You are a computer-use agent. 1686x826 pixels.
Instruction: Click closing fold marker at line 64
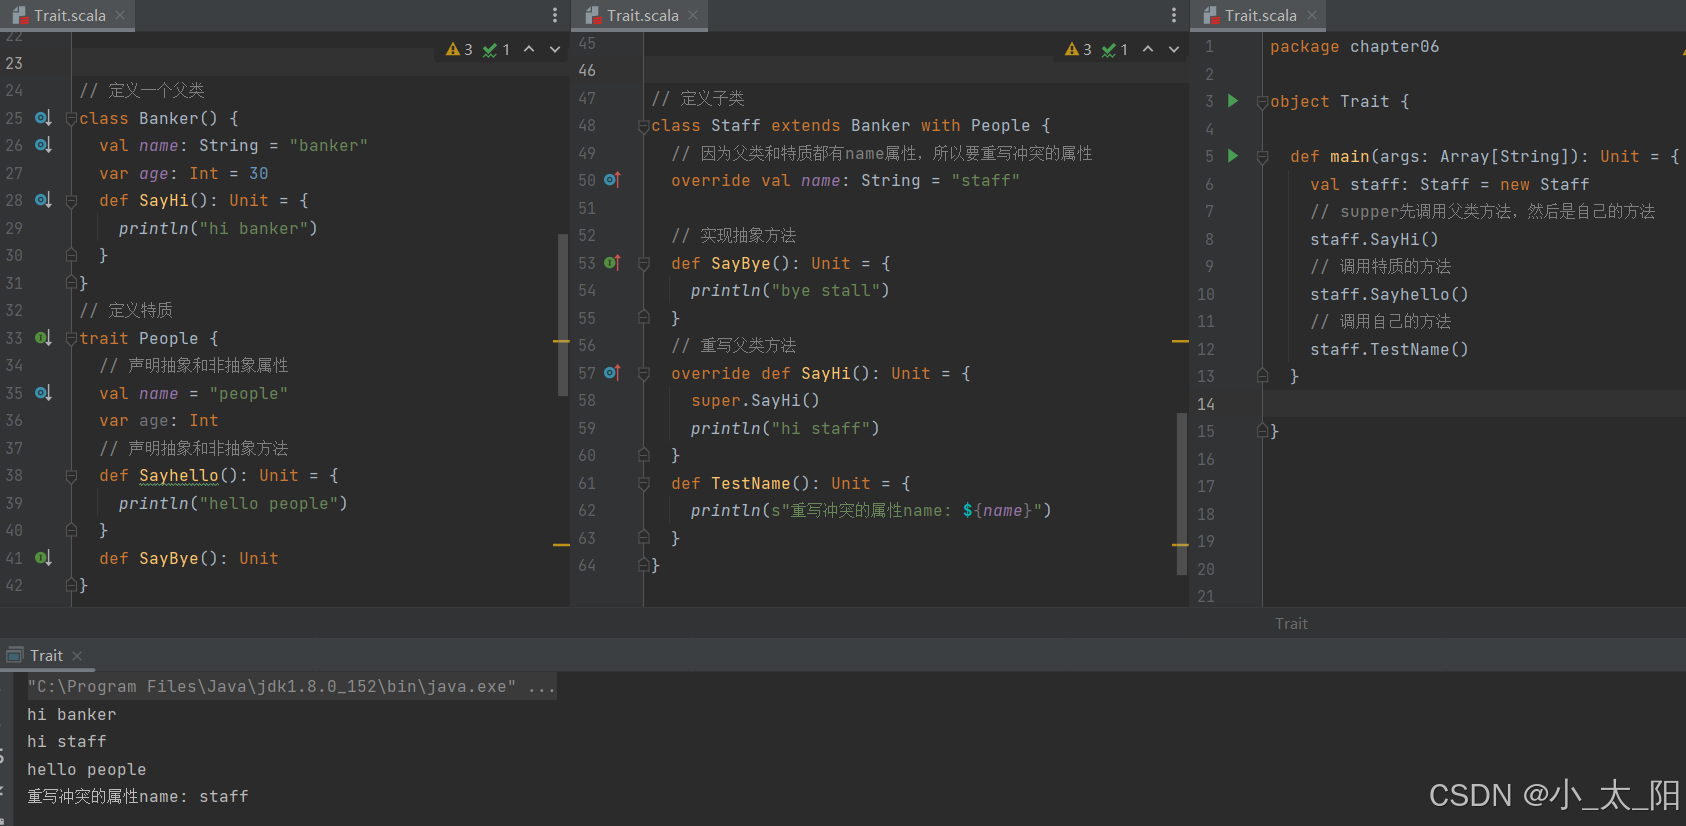(x=644, y=565)
